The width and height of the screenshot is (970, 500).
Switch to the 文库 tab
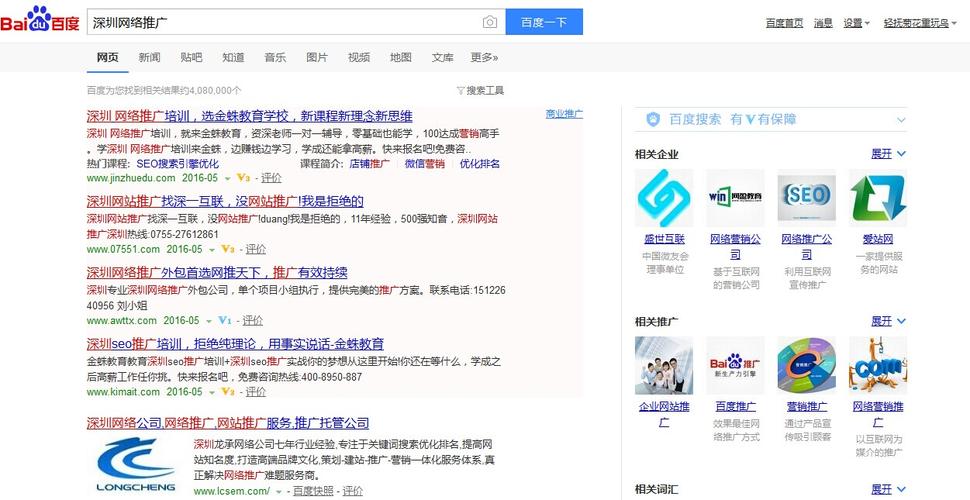click(442, 58)
